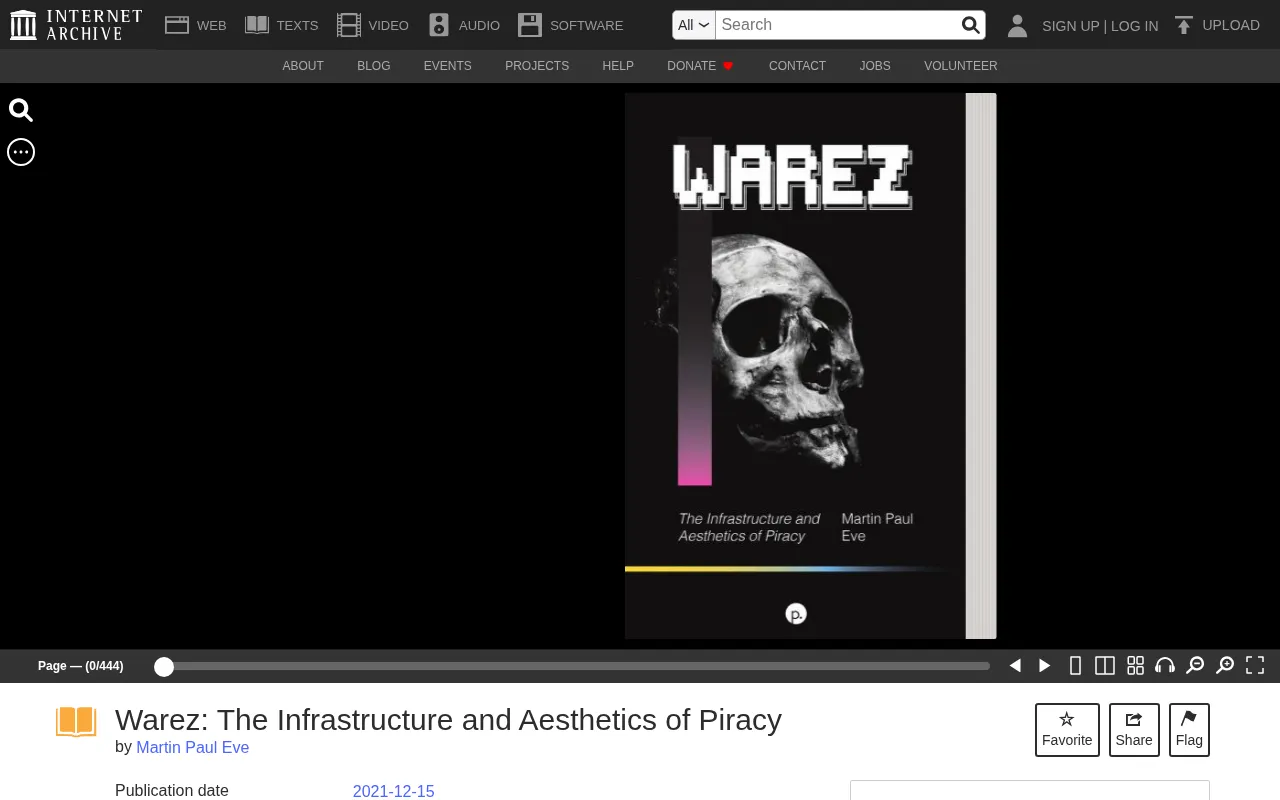Image resolution: width=1280 pixels, height=800 pixels.
Task: Open author Martin Paul Eve link
Action: [x=192, y=747]
